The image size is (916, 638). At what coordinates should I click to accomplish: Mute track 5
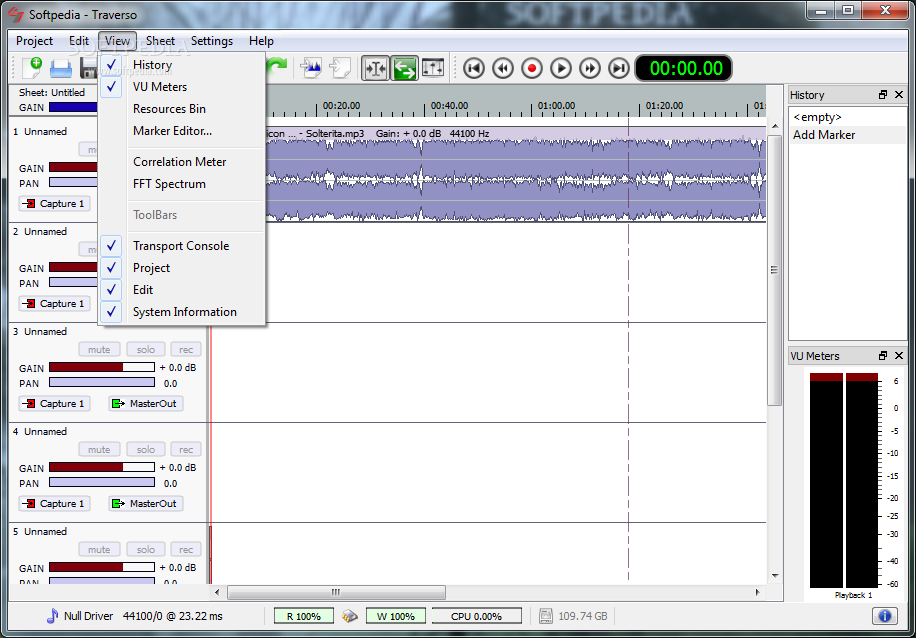click(x=99, y=549)
